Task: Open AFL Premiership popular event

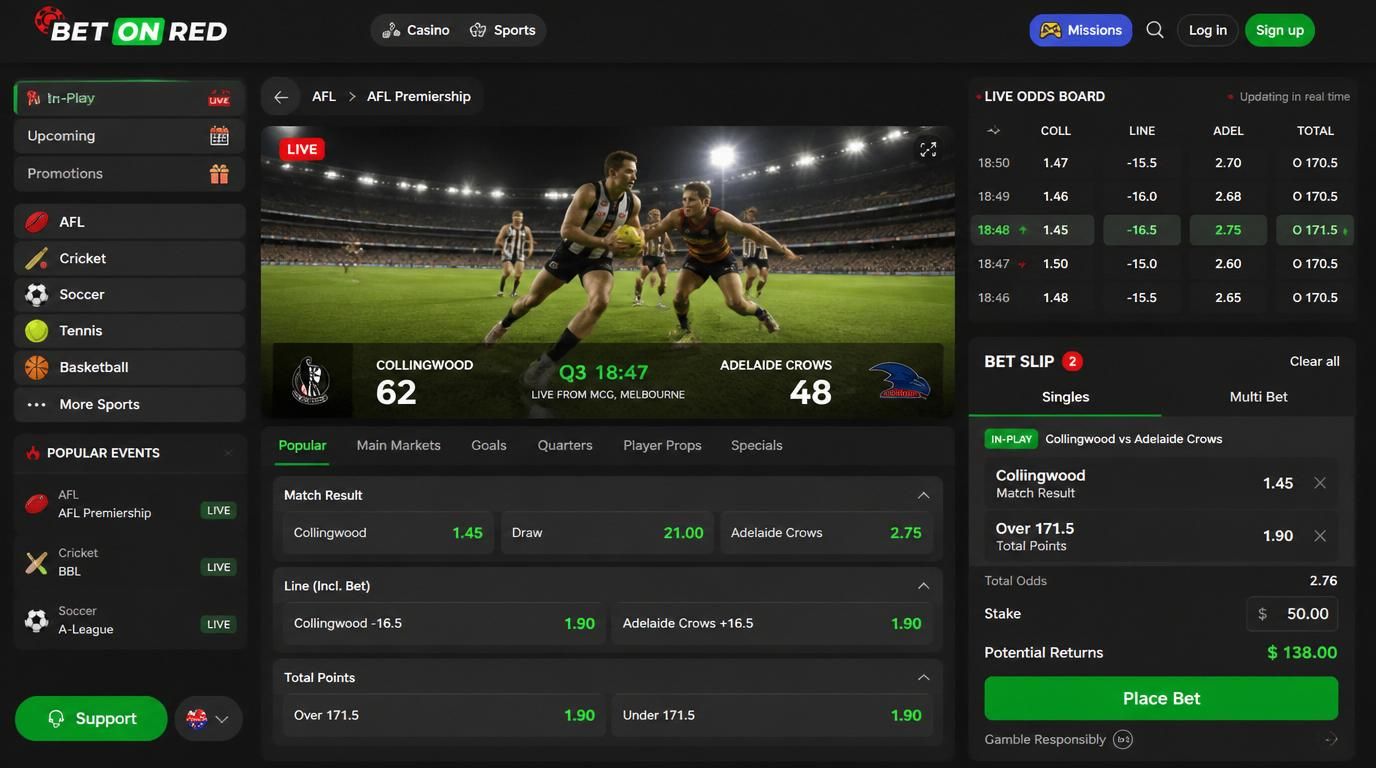Action: (x=130, y=505)
